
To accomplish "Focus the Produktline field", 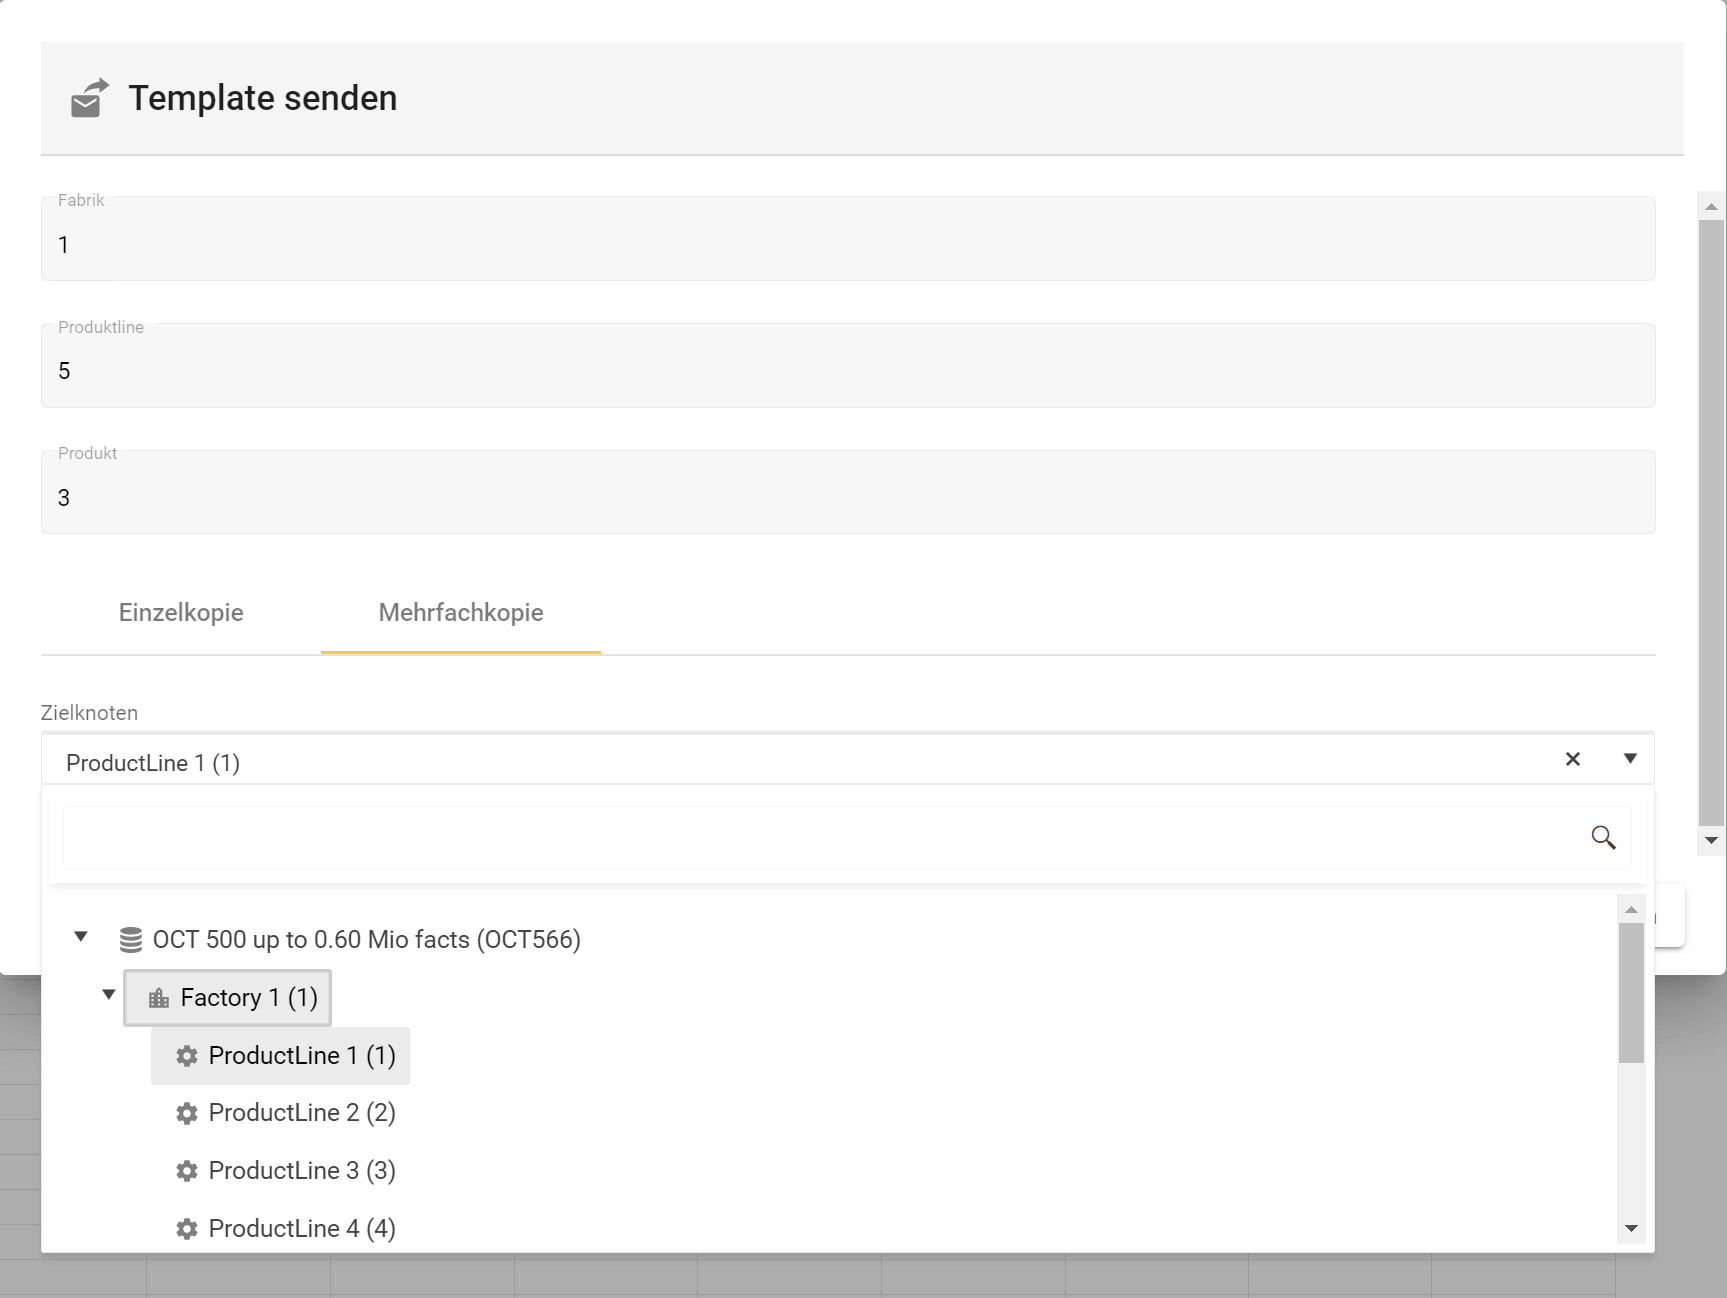I will pos(847,371).
